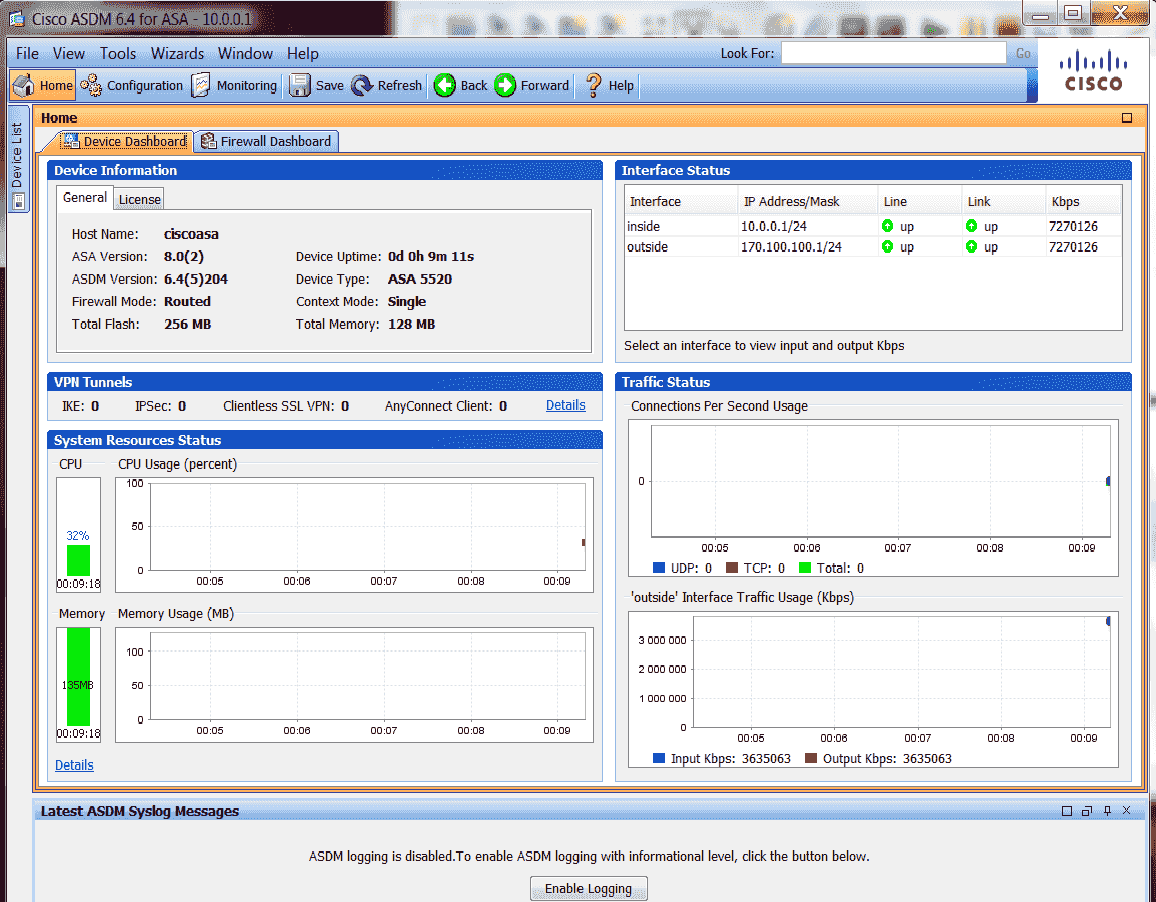Click the ASA 5520 device type value
The width and height of the screenshot is (1156, 902).
click(x=419, y=279)
